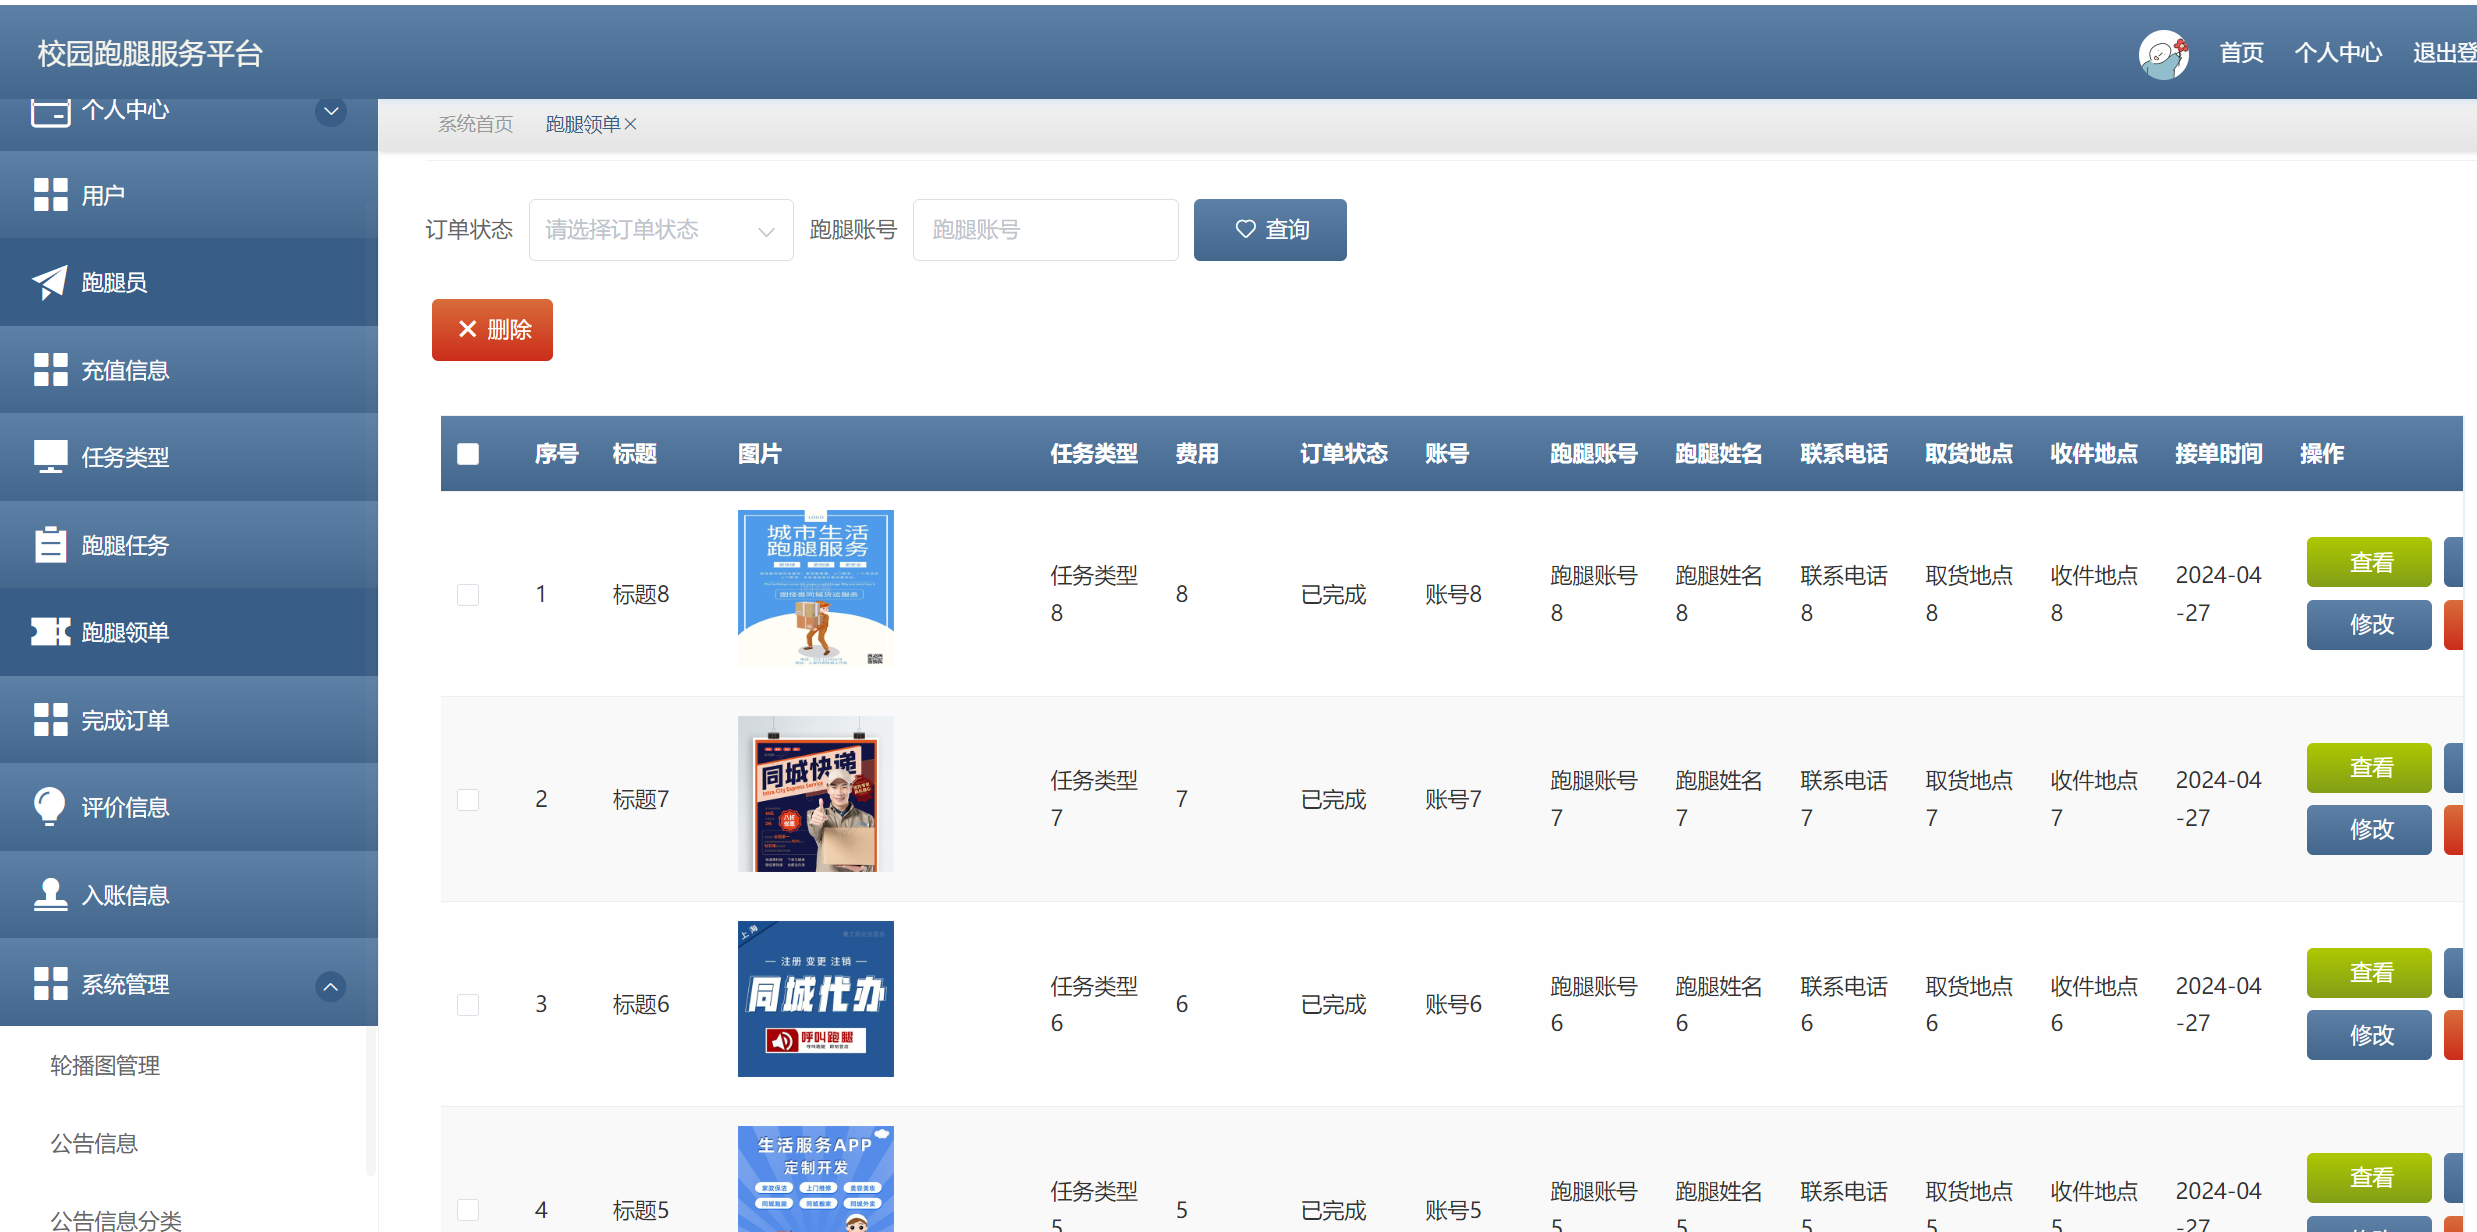Click the user avatar icon in header
Screen dimensions: 2477x1232
coord(2163,54)
